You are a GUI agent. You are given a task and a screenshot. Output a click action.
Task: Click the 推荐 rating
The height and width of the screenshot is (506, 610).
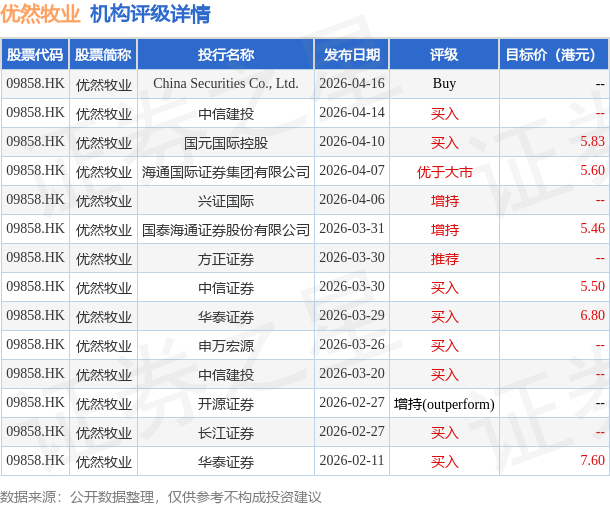(x=444, y=259)
